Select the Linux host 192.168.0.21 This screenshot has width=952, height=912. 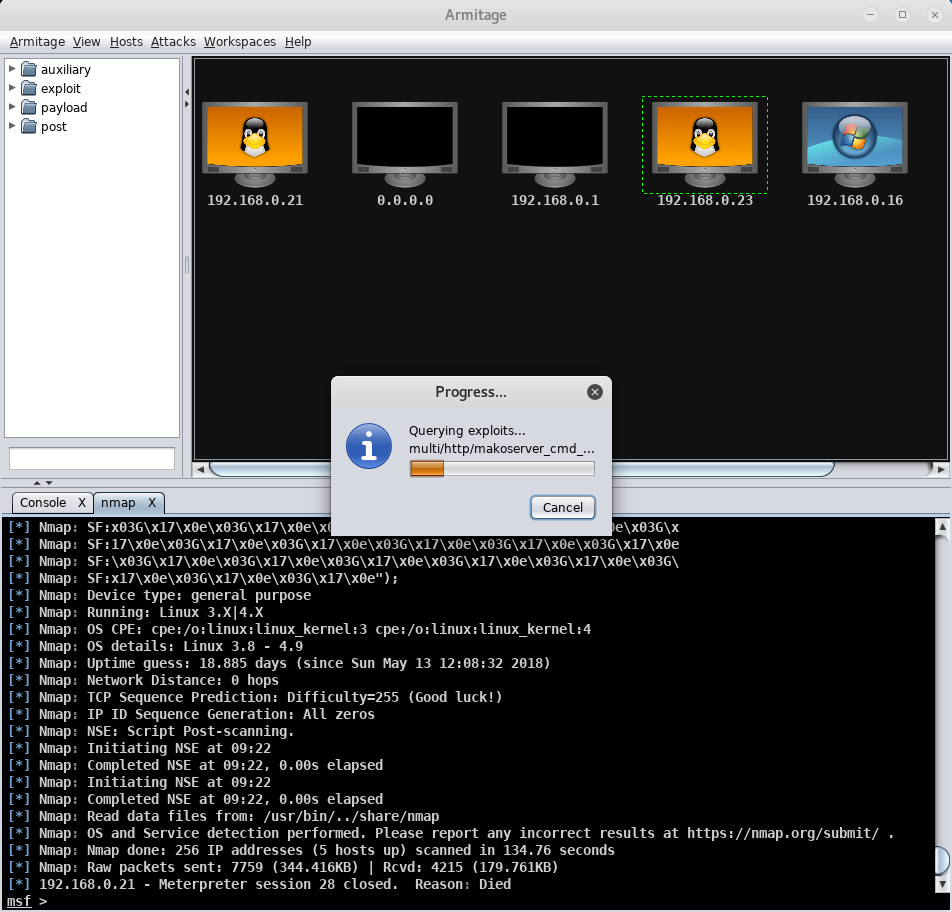point(255,145)
